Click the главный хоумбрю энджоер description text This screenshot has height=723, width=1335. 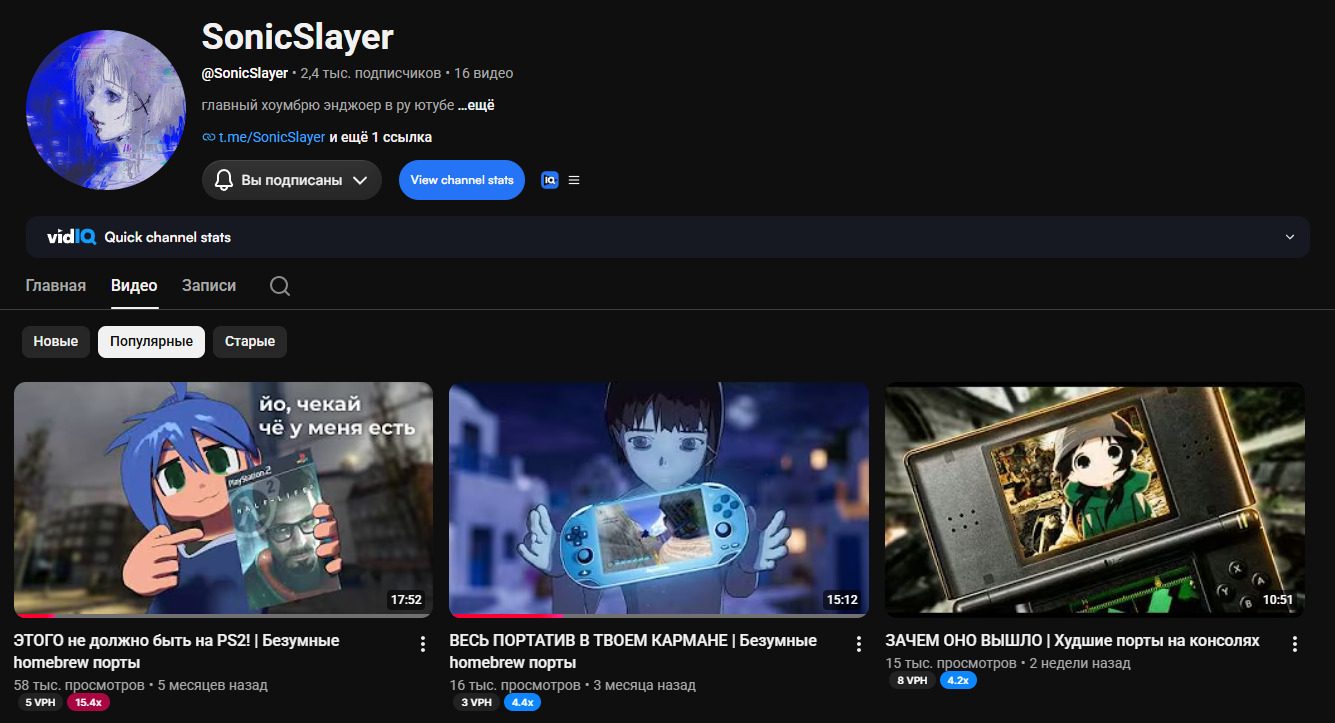click(328, 105)
